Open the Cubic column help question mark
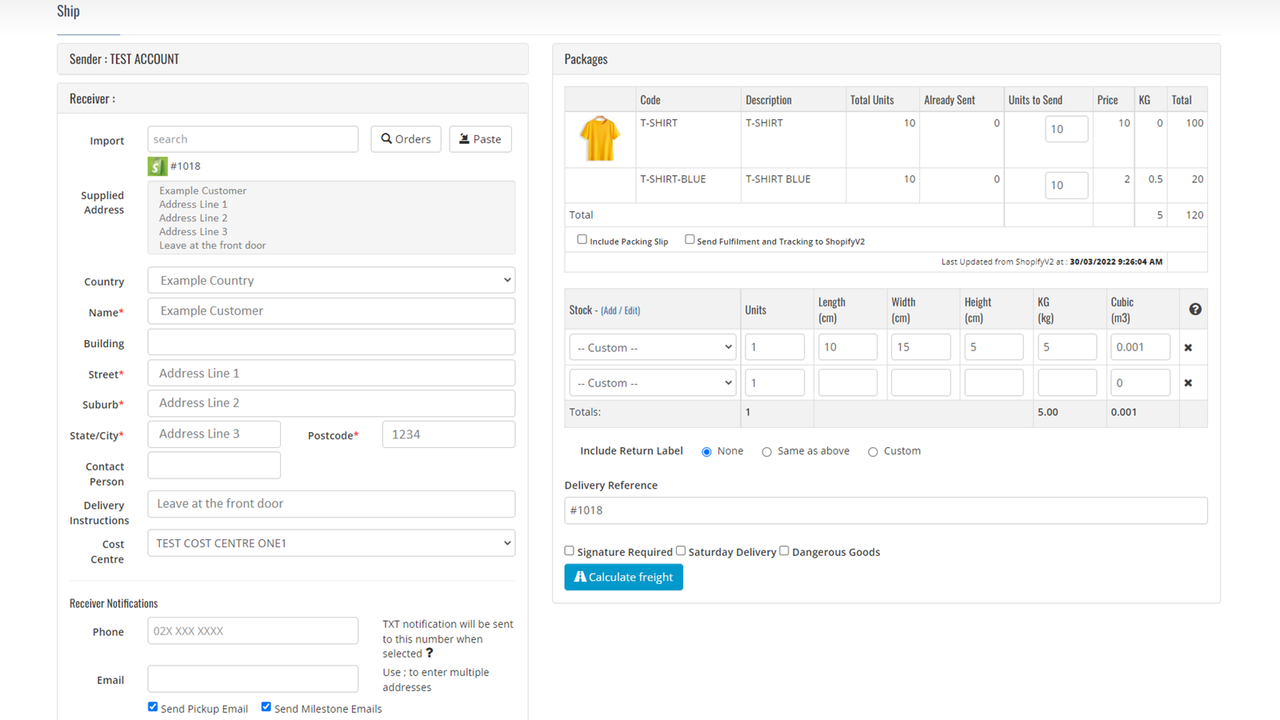 point(1194,309)
